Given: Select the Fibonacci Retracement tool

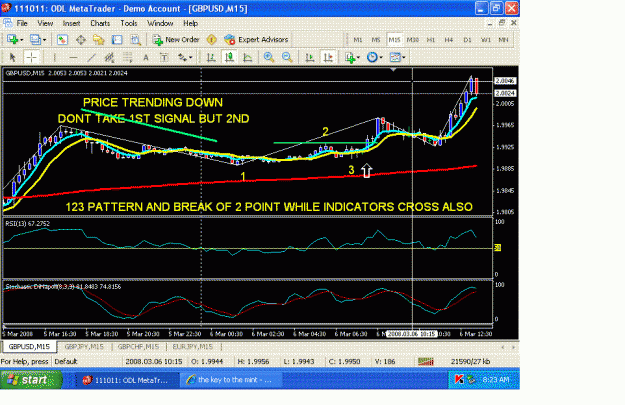Looking at the screenshot, I should [x=128, y=57].
